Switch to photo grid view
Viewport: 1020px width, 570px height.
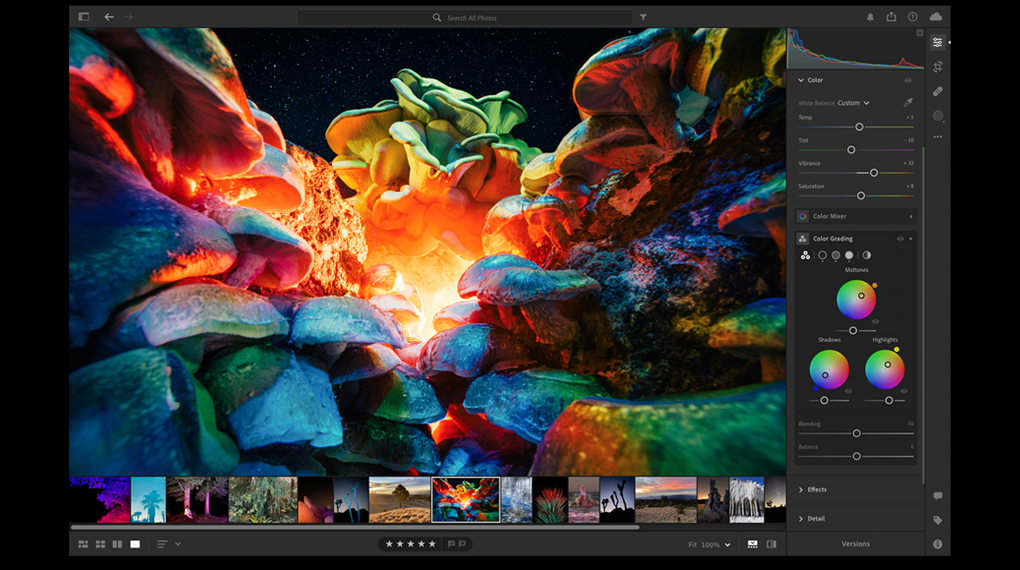(x=83, y=544)
